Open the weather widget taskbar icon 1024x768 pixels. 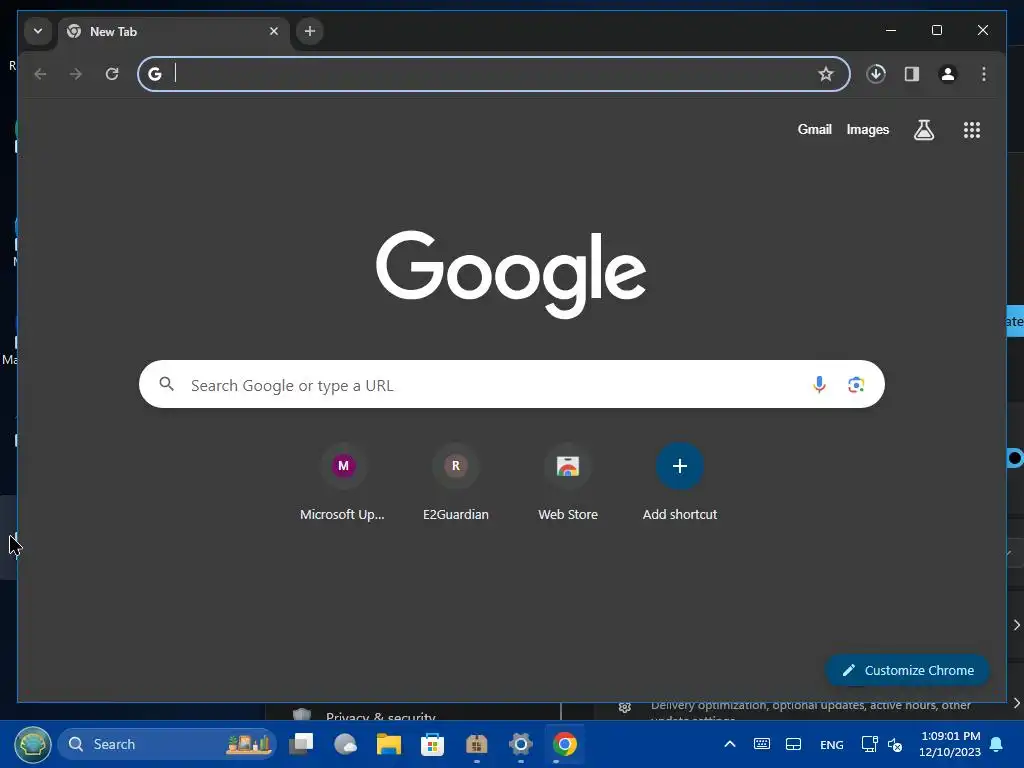[x=345, y=744]
